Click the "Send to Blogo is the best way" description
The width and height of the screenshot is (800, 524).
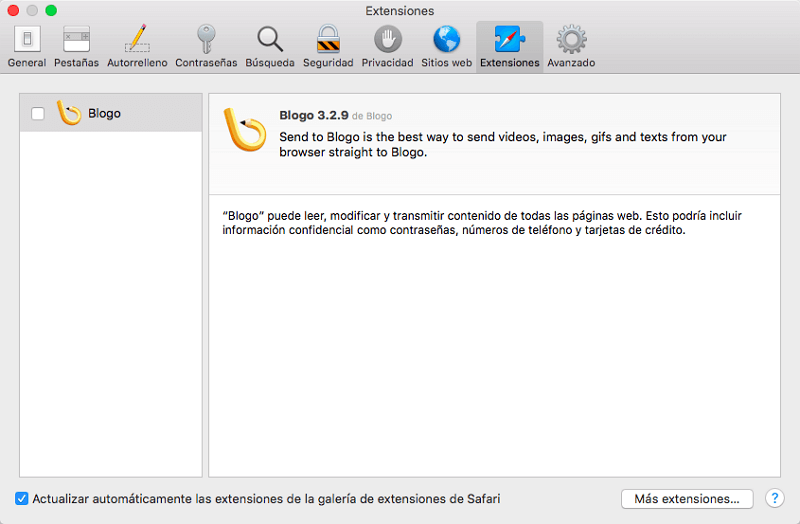click(503, 144)
